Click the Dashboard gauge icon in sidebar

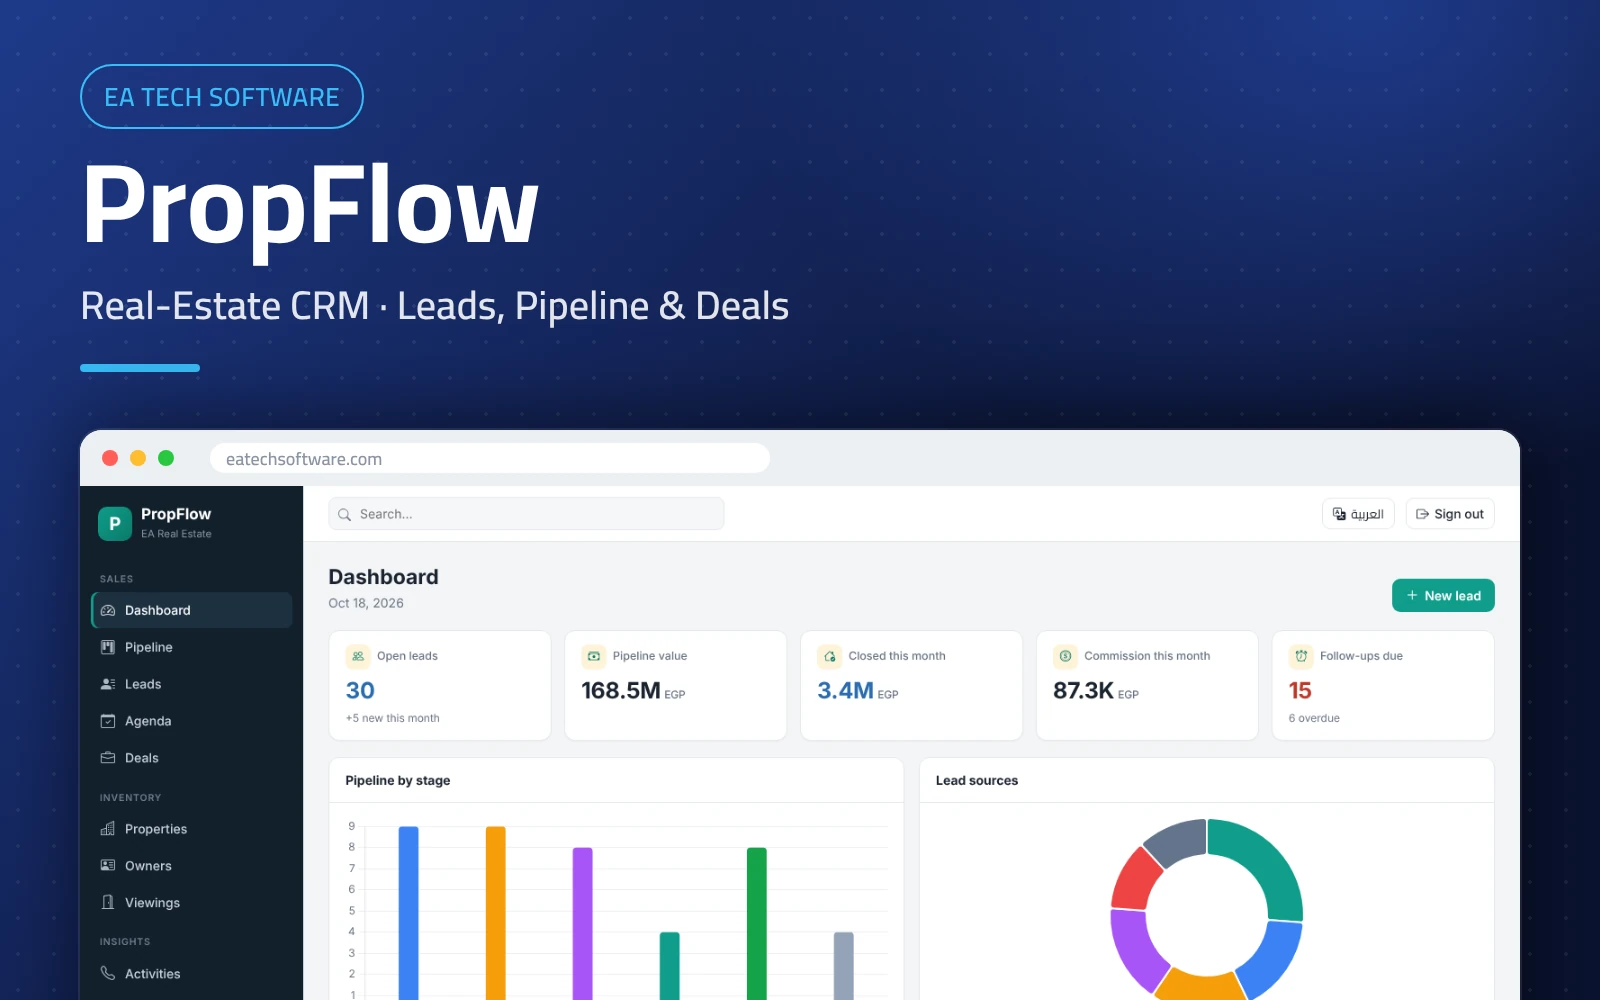point(108,610)
